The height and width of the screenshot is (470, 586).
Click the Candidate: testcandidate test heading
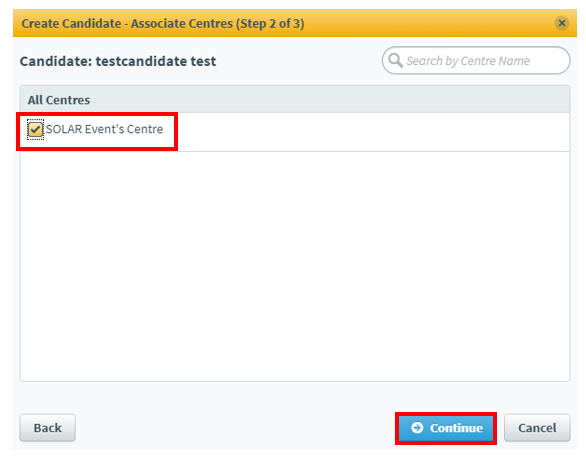pyautogui.click(x=118, y=61)
